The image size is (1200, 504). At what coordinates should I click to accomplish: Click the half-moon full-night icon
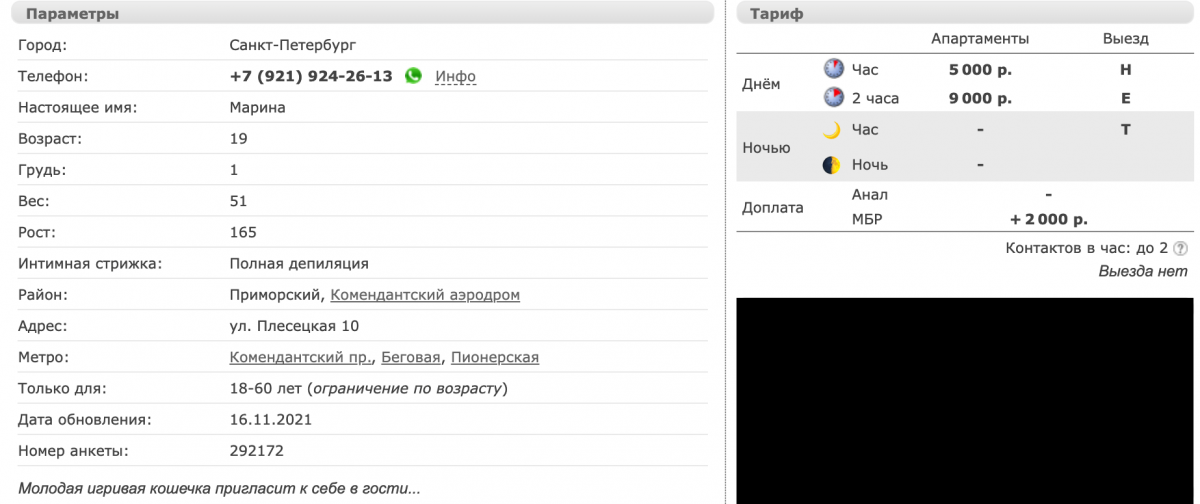click(832, 165)
